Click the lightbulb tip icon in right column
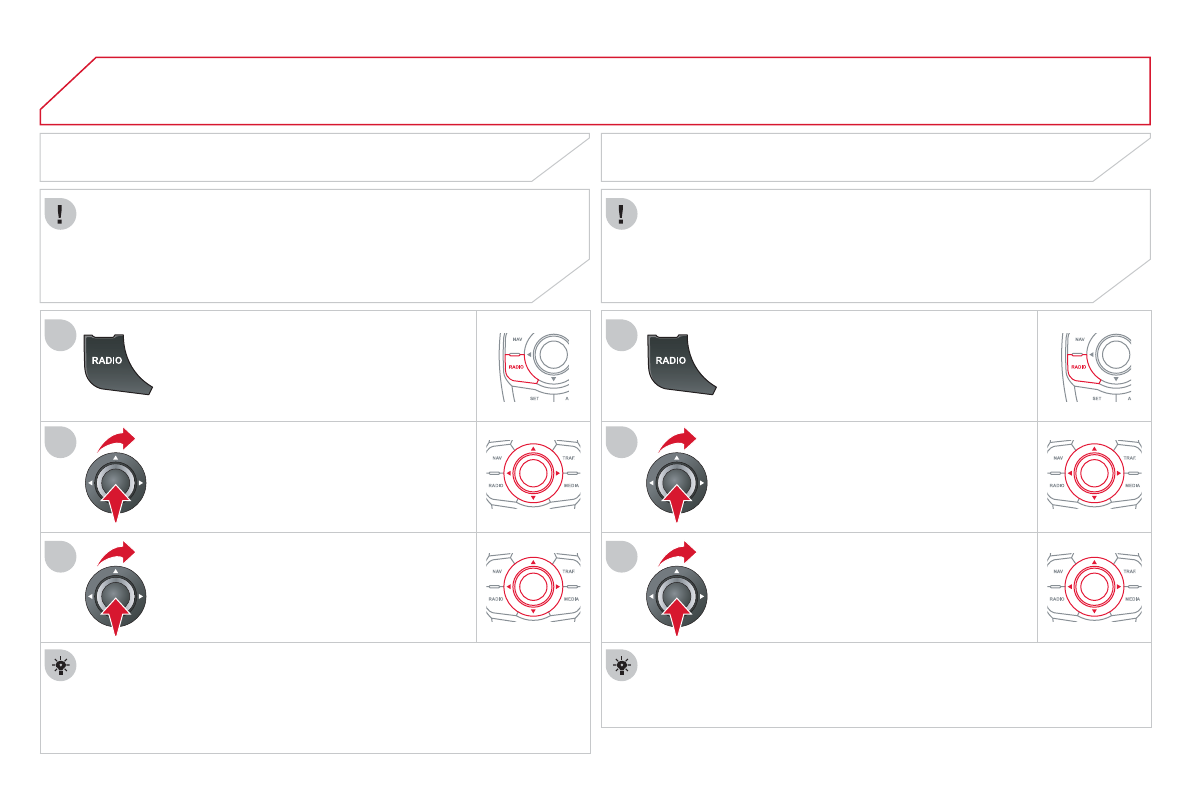 pos(624,665)
